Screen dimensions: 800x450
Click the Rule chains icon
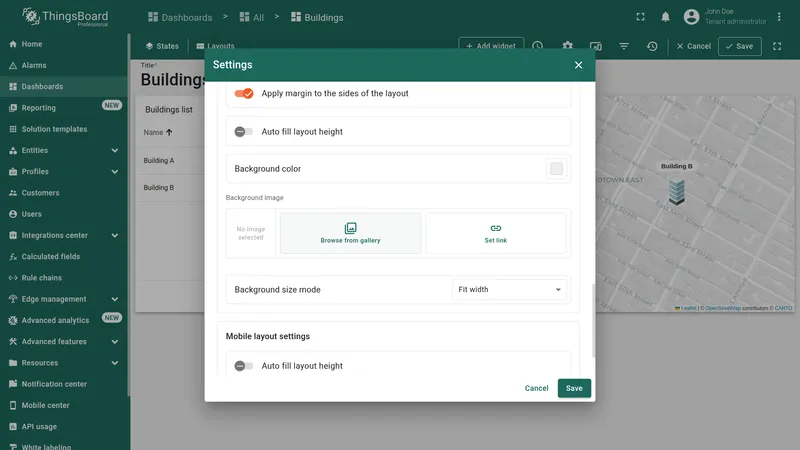13,278
